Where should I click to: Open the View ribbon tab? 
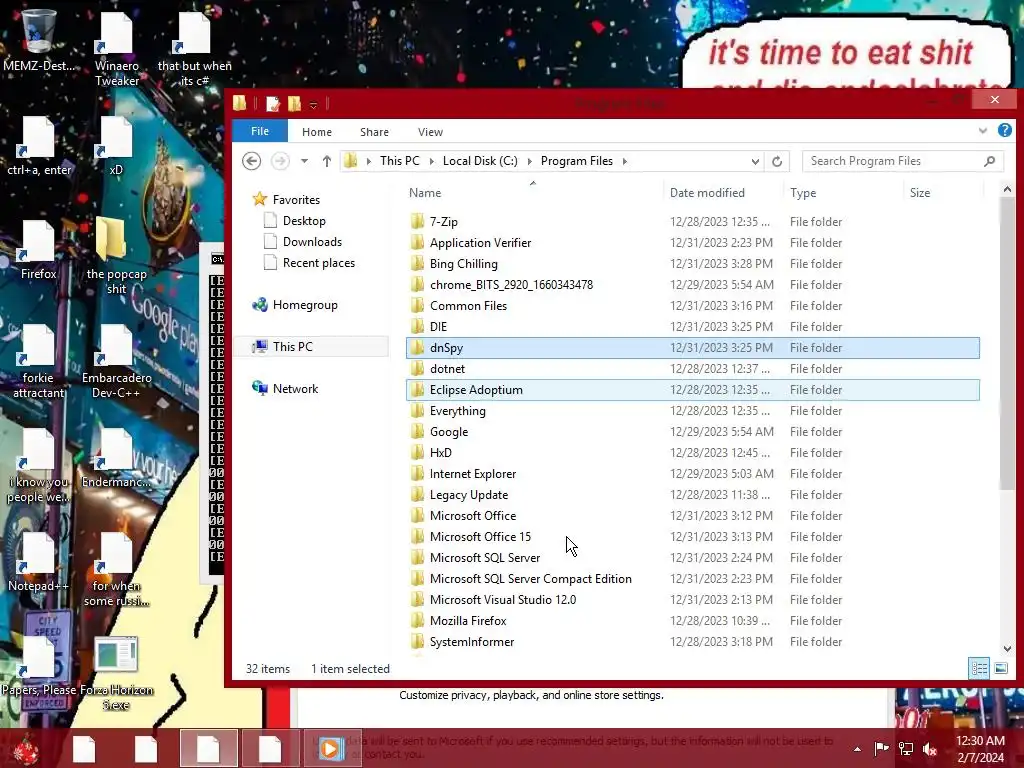[x=430, y=132]
